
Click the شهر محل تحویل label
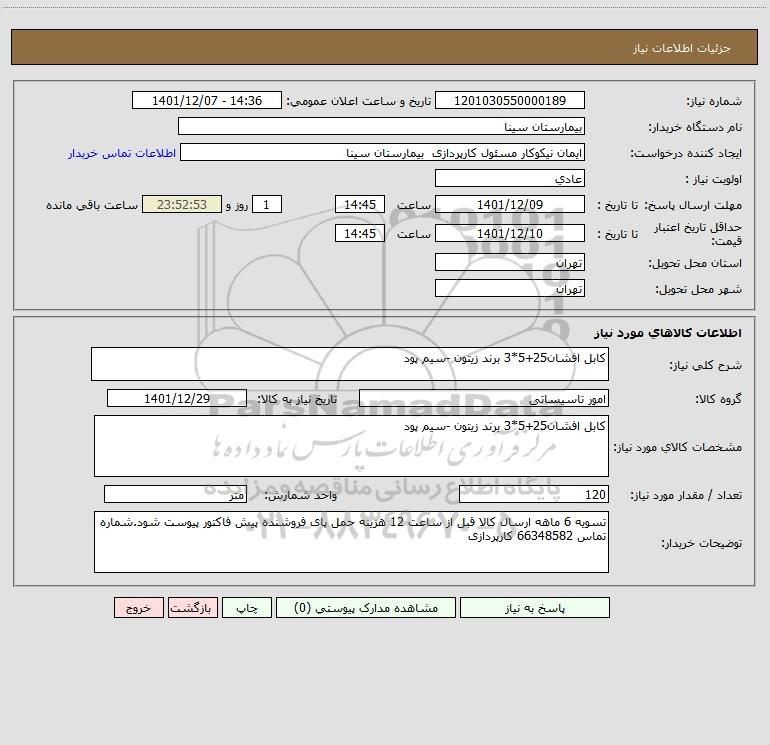698,290
